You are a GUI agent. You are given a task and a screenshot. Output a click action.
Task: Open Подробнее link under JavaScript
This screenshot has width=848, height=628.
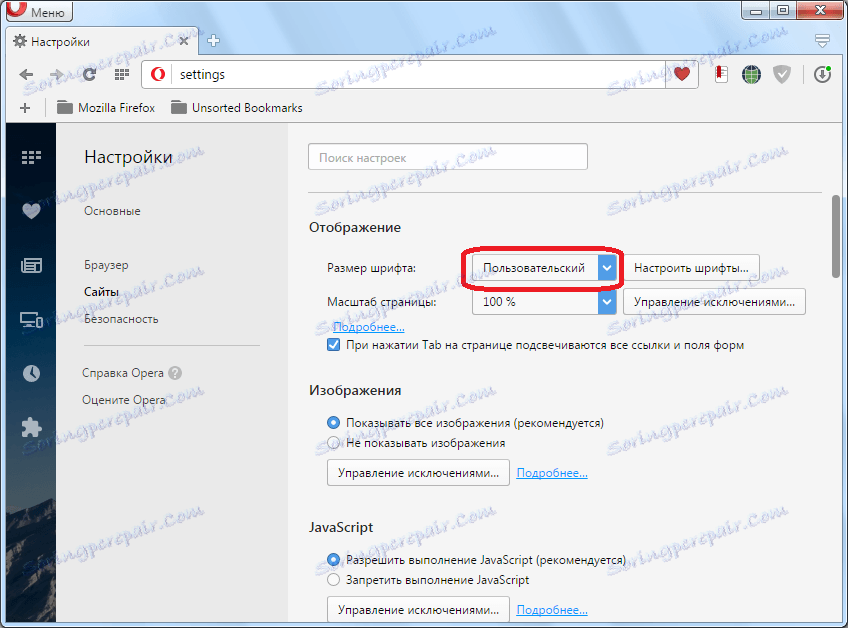(552, 610)
